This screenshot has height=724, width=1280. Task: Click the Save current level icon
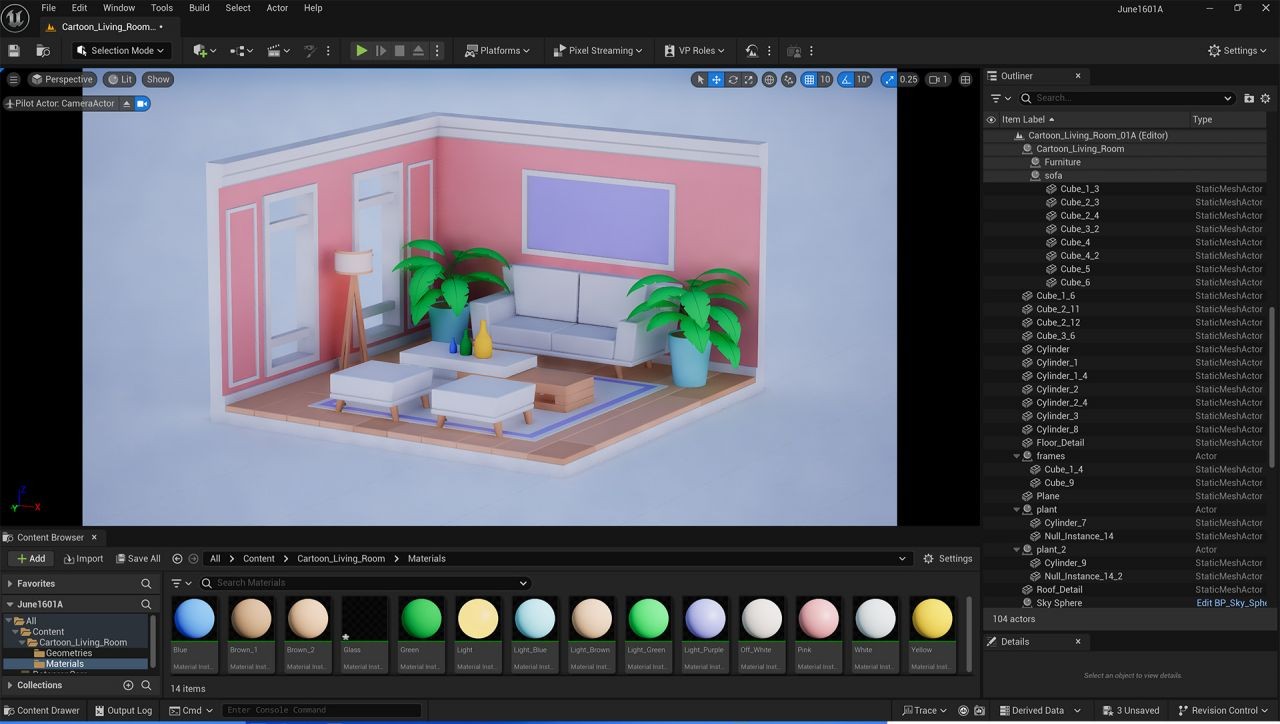(14, 51)
